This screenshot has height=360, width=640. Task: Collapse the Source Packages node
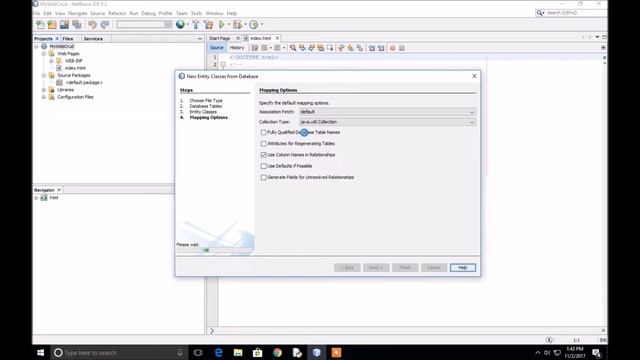click(x=44, y=76)
